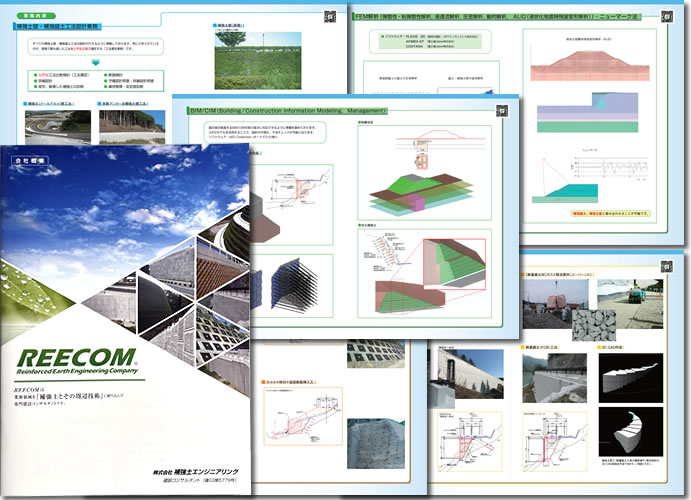Open the upper 3D CAD stepped wall rendering
This screenshot has height=500, width=691.
click(x=631, y=378)
